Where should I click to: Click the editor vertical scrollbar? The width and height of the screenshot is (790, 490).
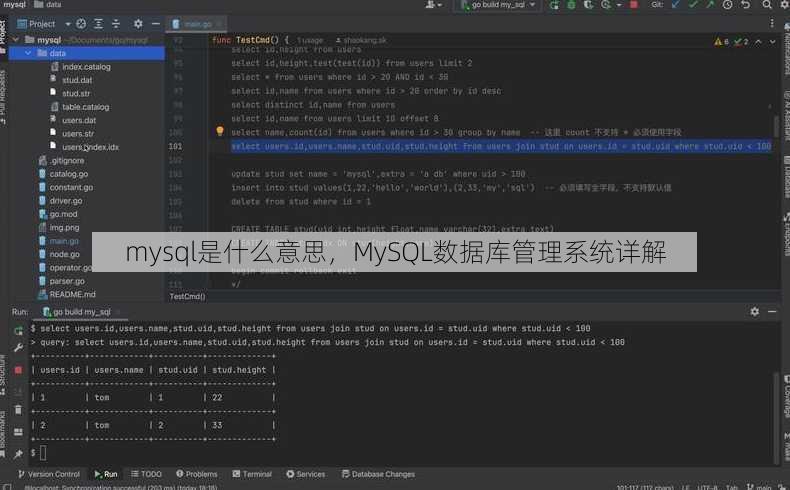coord(776,126)
